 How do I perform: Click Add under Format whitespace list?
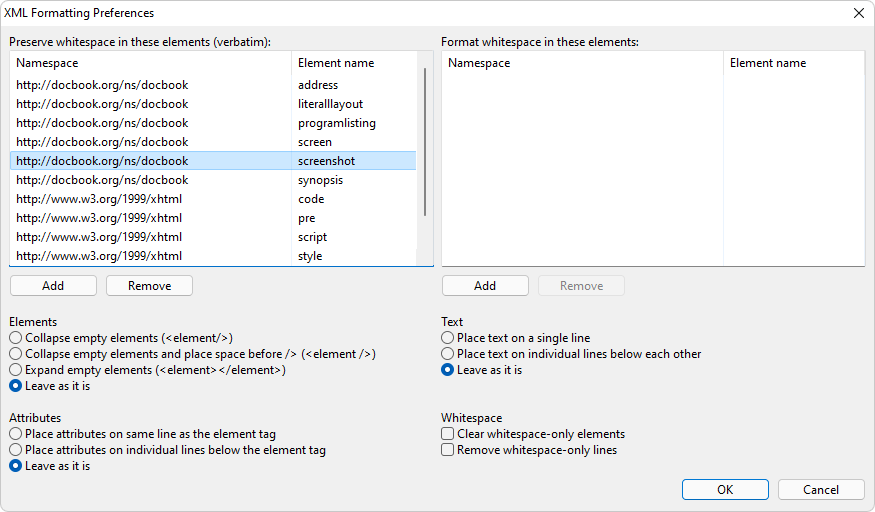pyautogui.click(x=485, y=285)
